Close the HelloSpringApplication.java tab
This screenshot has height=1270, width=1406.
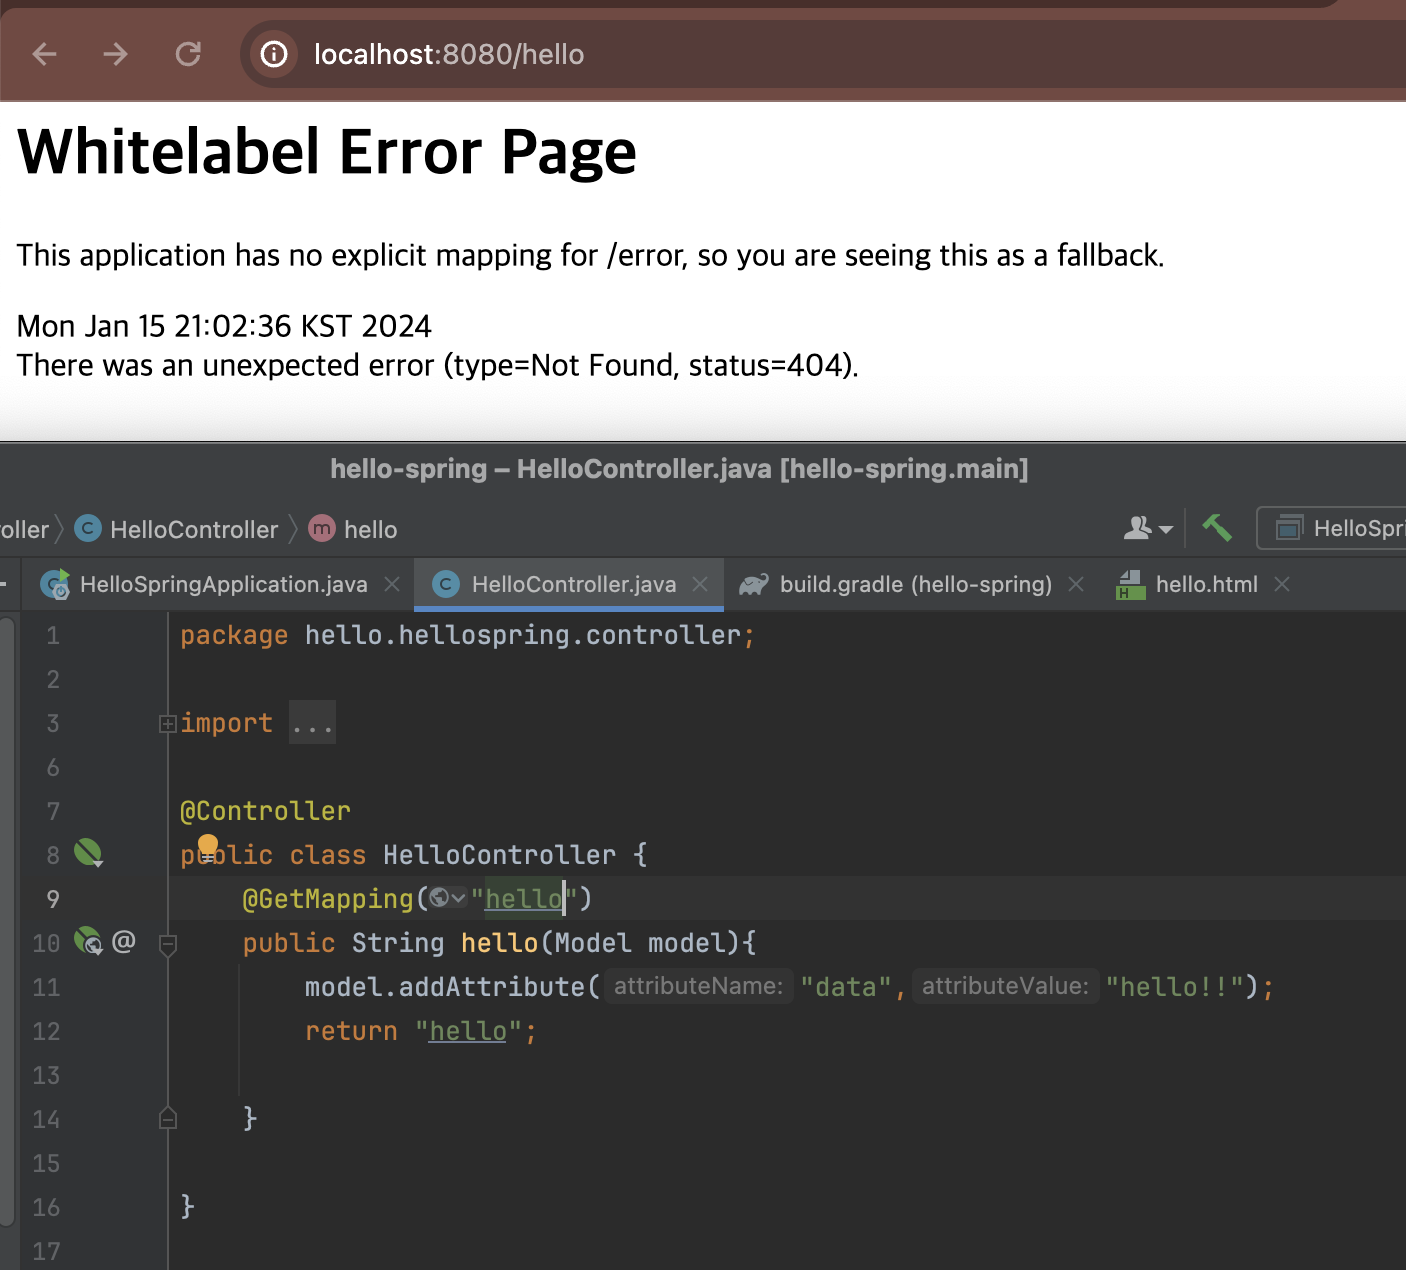pos(393,584)
